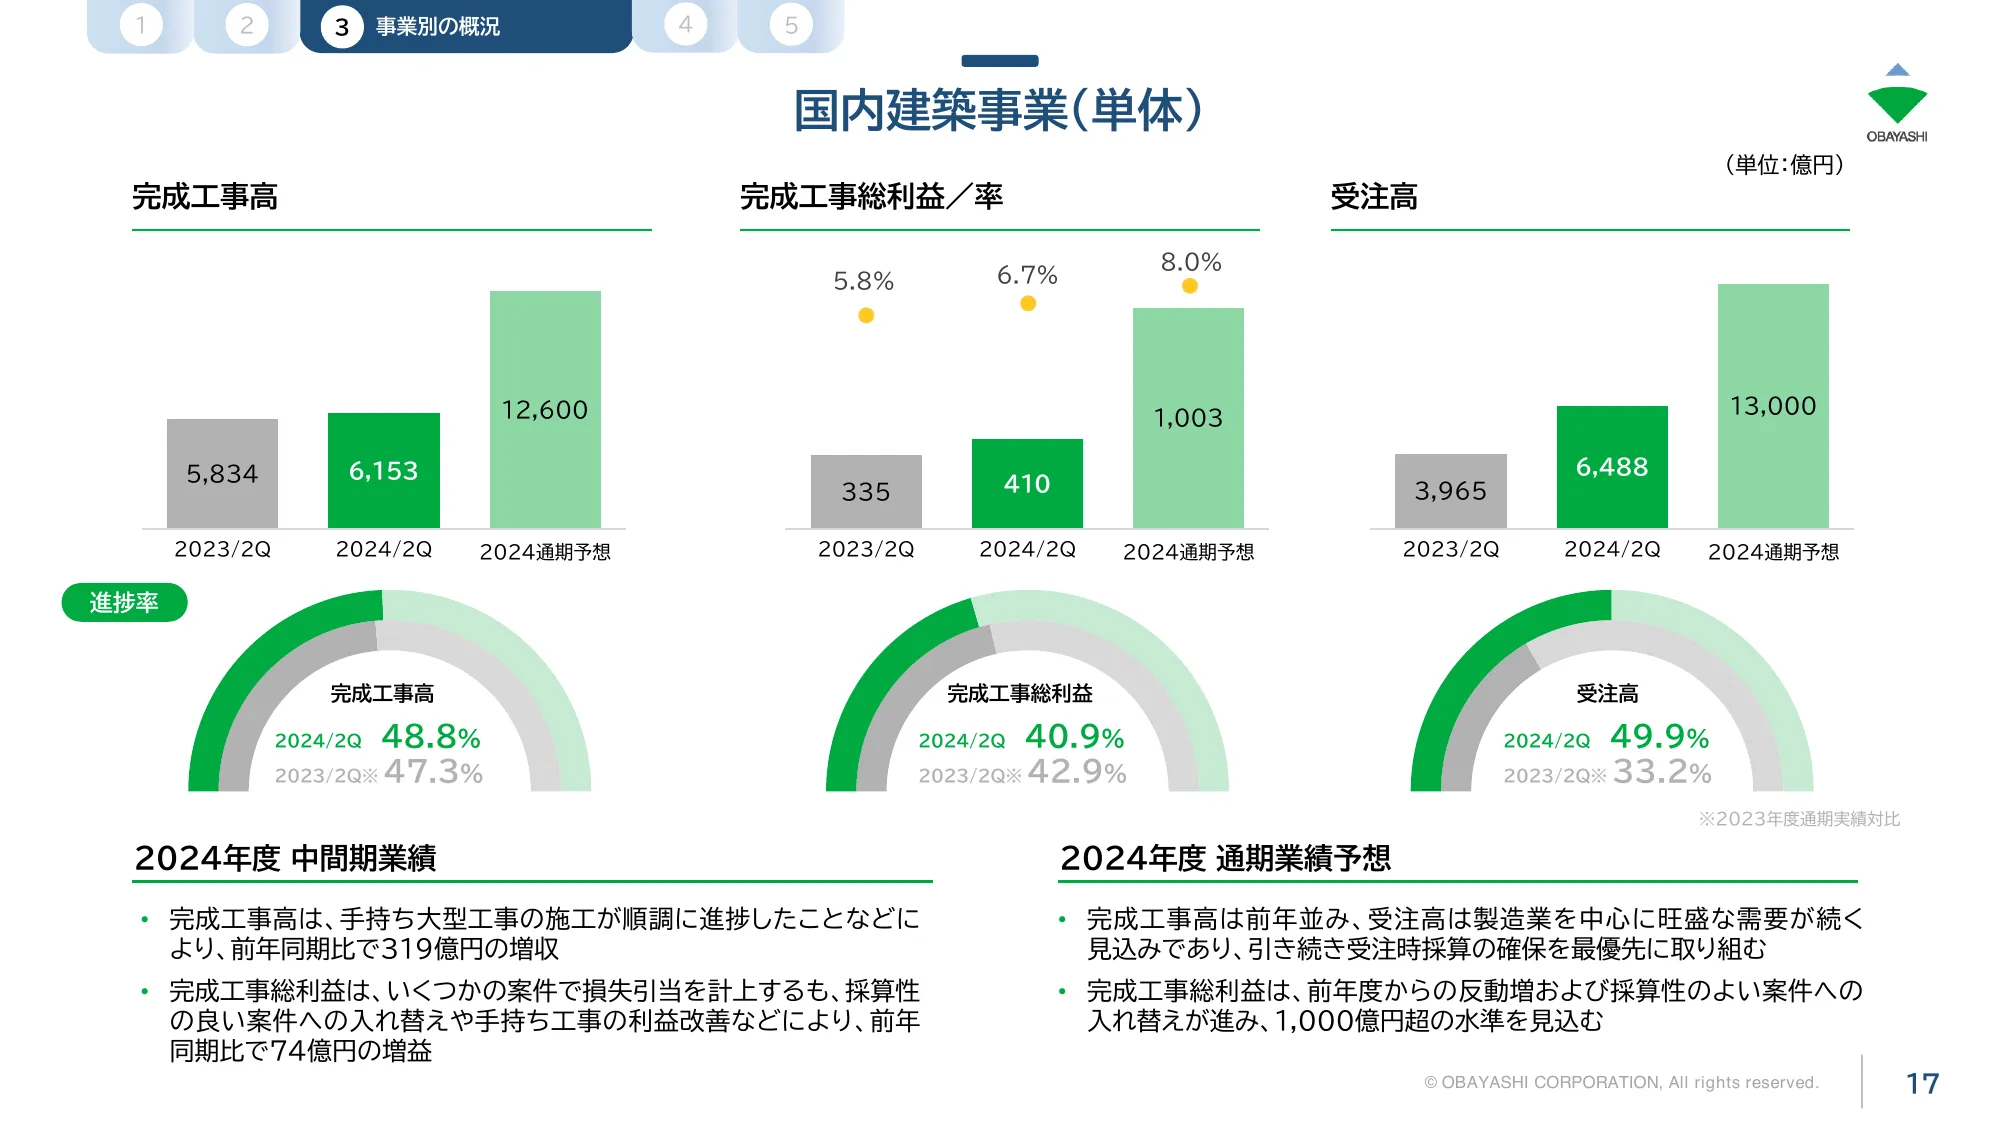
Task: Click the 完成工事総利益/率 chart heading
Action: coord(871,197)
